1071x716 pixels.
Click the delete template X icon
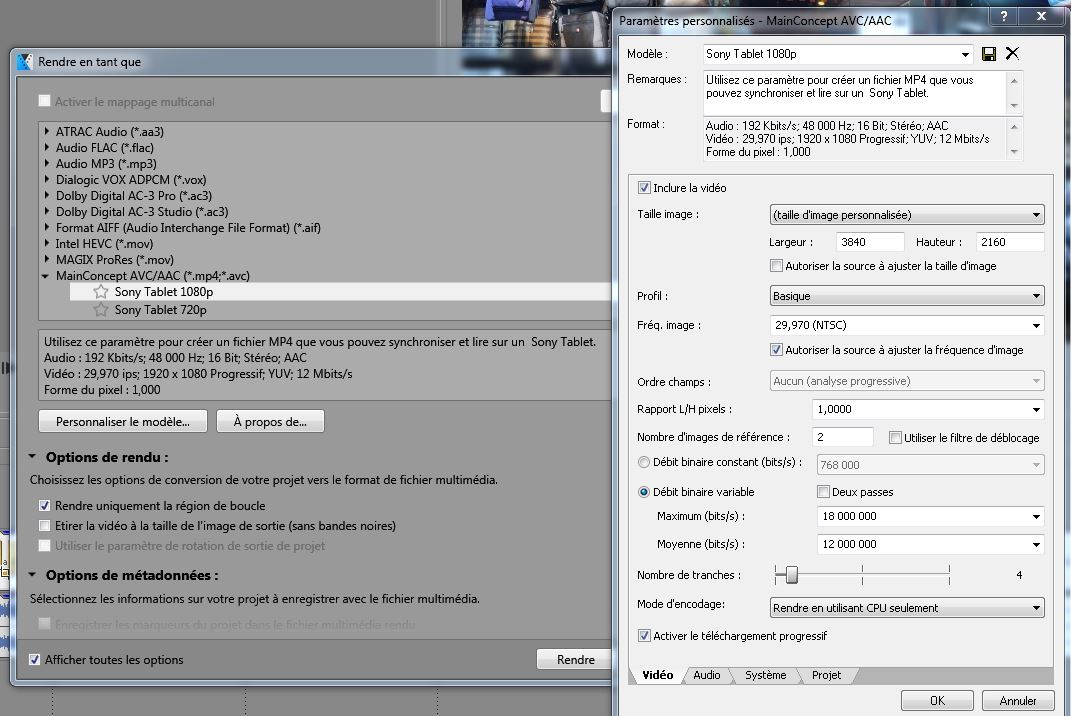pyautogui.click(x=1012, y=54)
